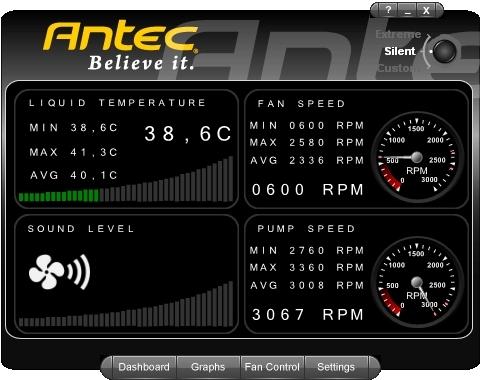Screen dimensions: 480x380
Task: Close the Antec window with X
Action: click(426, 10)
